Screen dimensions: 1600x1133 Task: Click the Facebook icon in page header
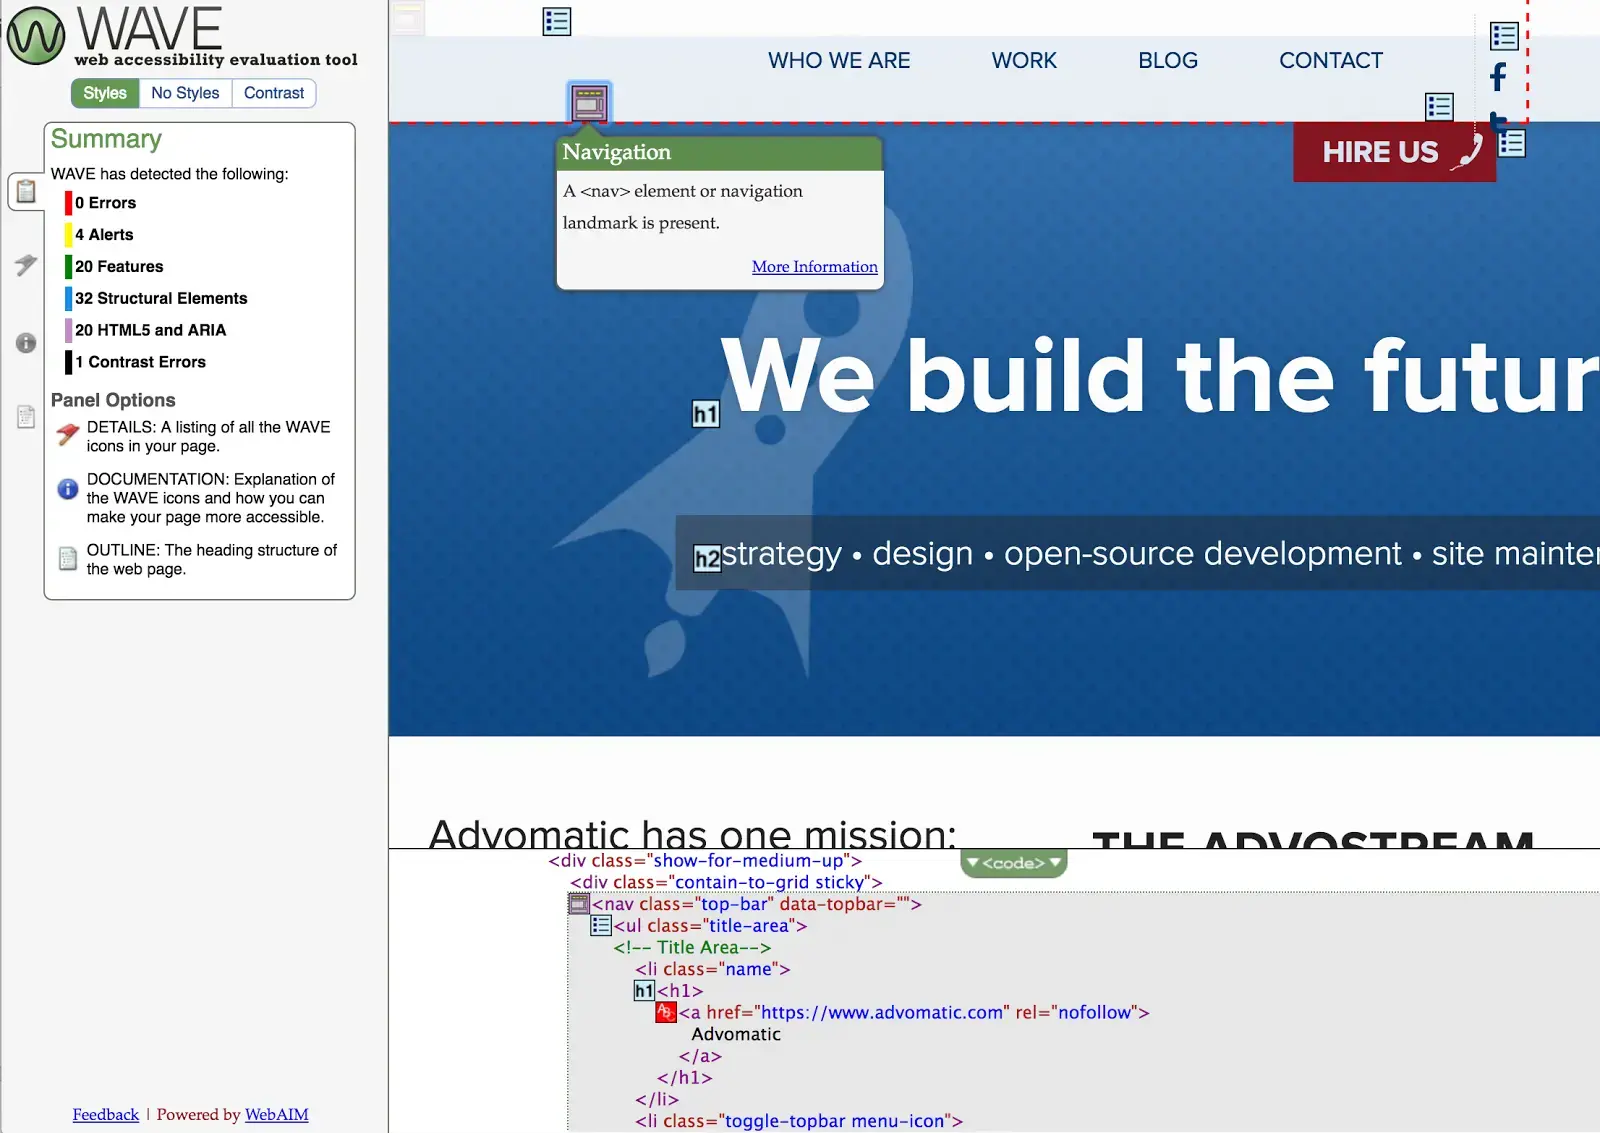coord(1497,77)
